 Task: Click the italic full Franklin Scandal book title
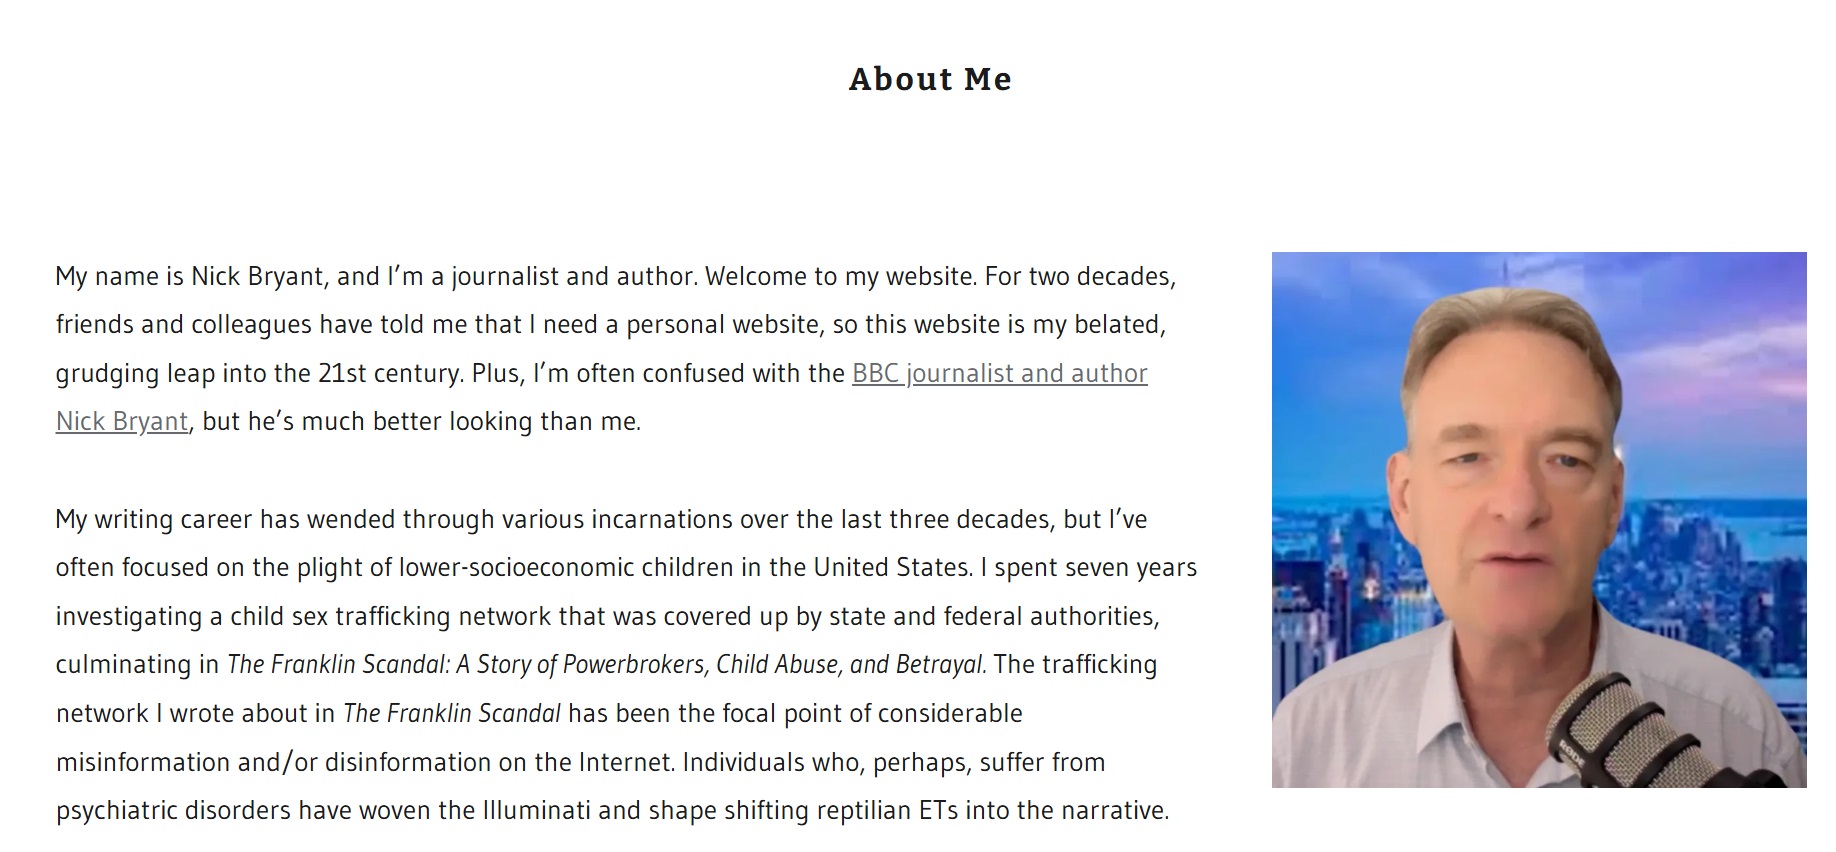[x=607, y=665]
